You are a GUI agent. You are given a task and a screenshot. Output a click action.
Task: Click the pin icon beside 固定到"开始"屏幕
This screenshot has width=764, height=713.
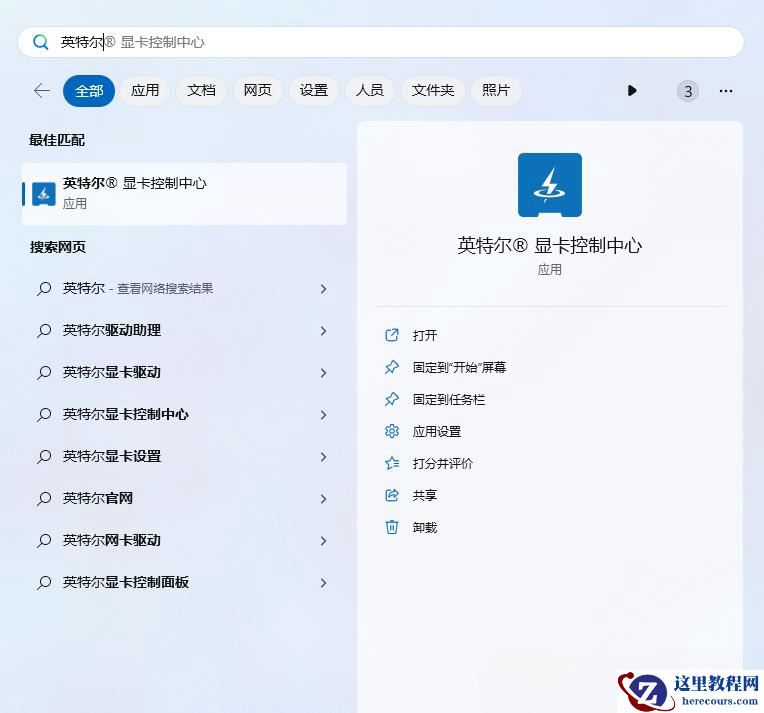(392, 367)
